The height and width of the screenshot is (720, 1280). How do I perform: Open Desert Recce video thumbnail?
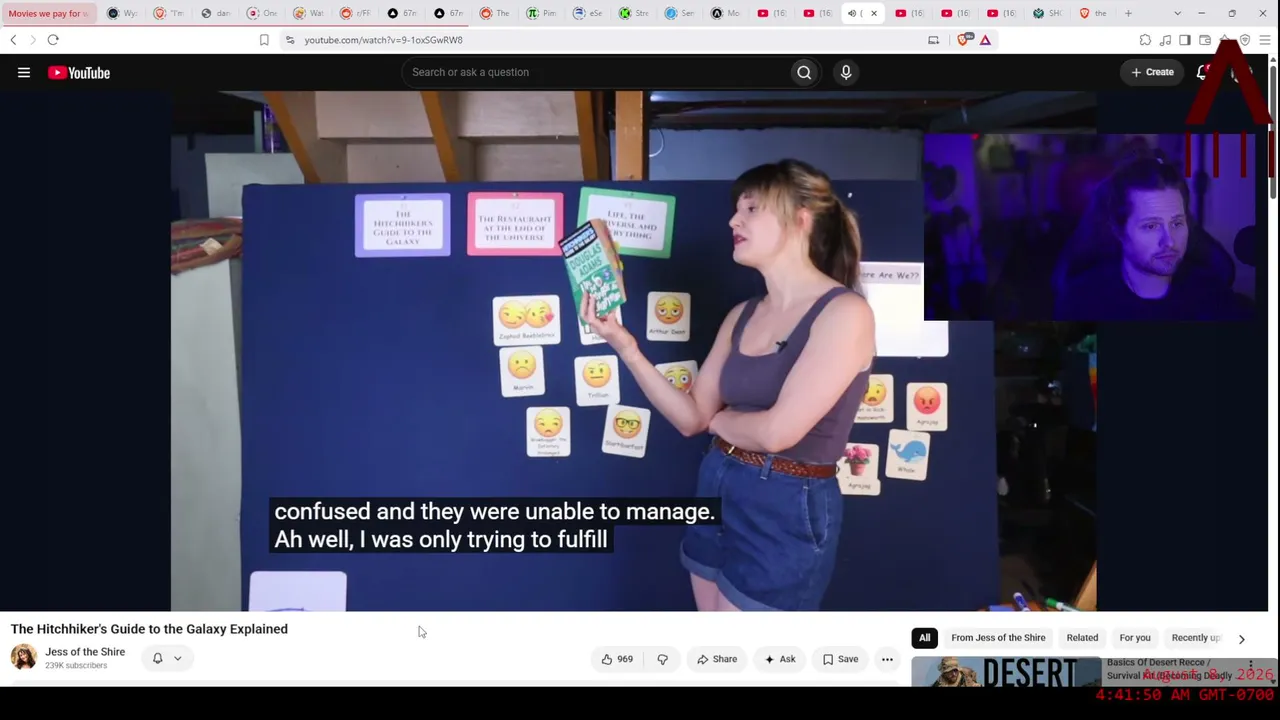pyautogui.click(x=1006, y=671)
